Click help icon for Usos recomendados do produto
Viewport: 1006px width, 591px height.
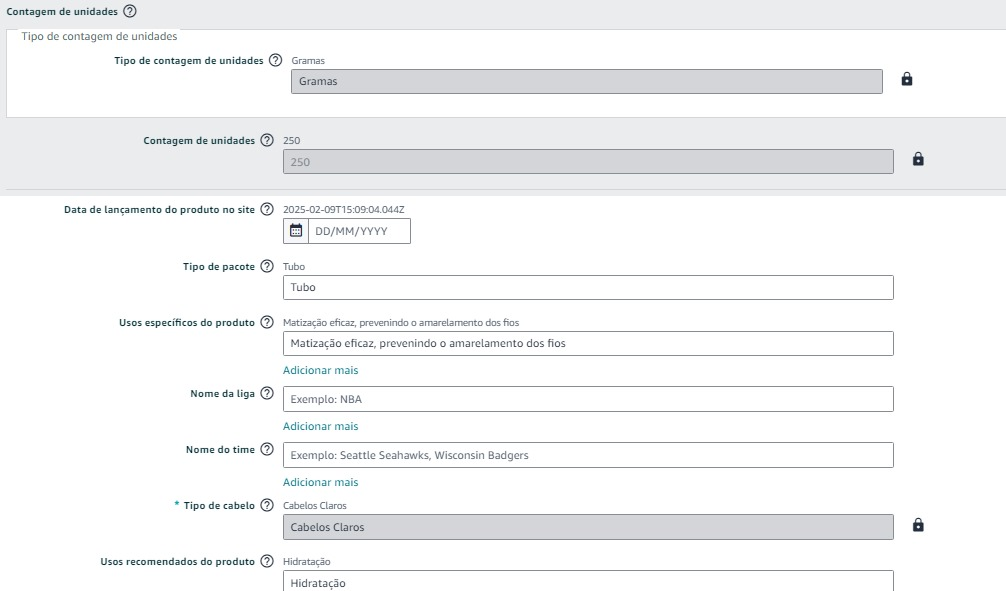[266, 561]
